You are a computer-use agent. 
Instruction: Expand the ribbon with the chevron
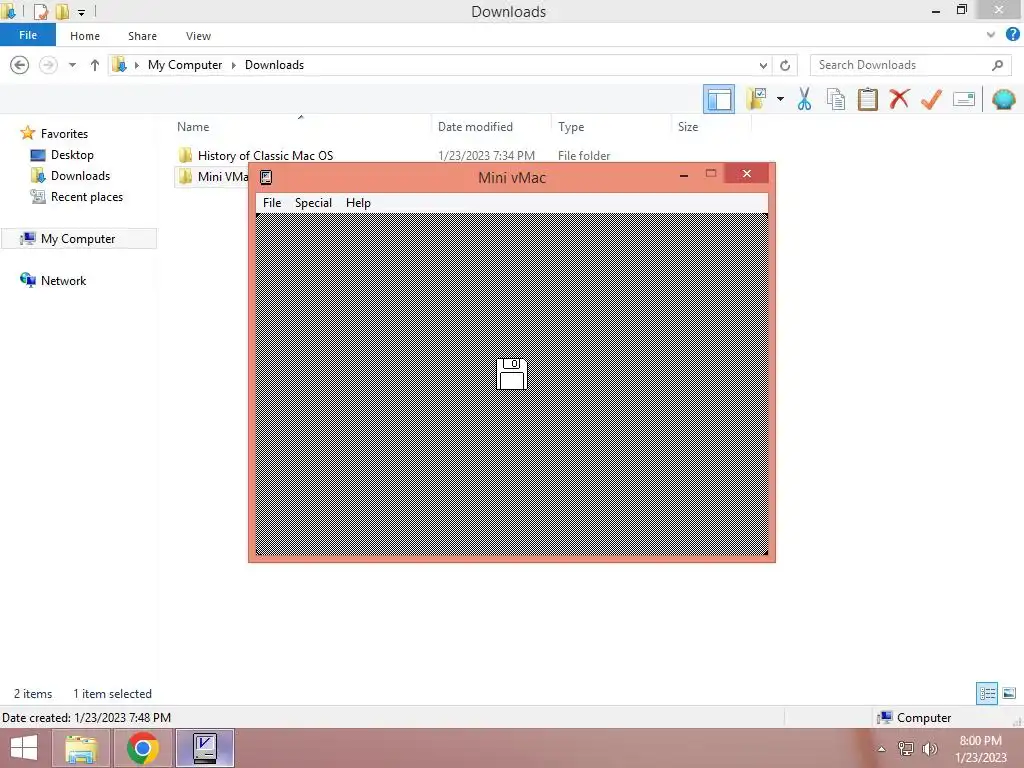pyautogui.click(x=991, y=35)
